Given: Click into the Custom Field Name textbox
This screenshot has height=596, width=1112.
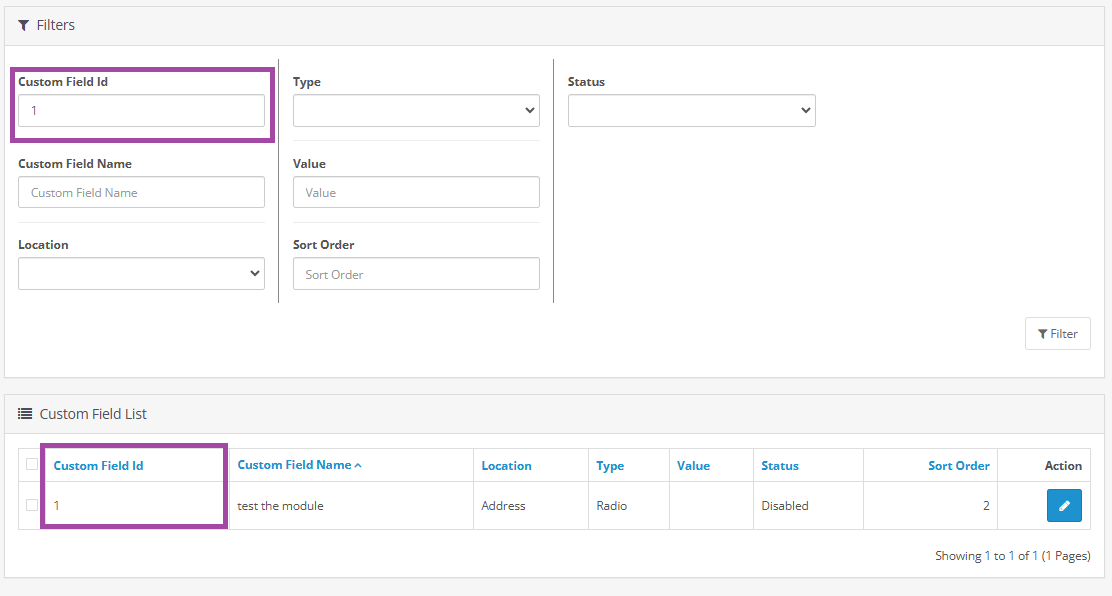Looking at the screenshot, I should click(141, 193).
